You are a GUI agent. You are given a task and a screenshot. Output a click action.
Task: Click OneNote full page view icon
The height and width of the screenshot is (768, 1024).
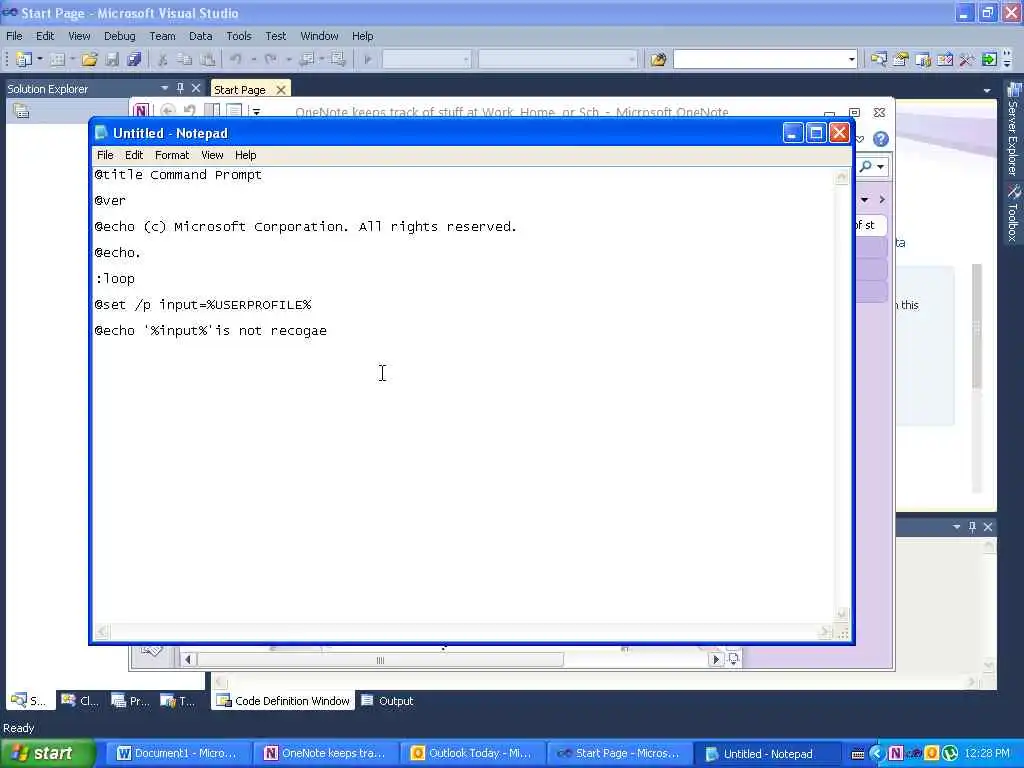[234, 111]
